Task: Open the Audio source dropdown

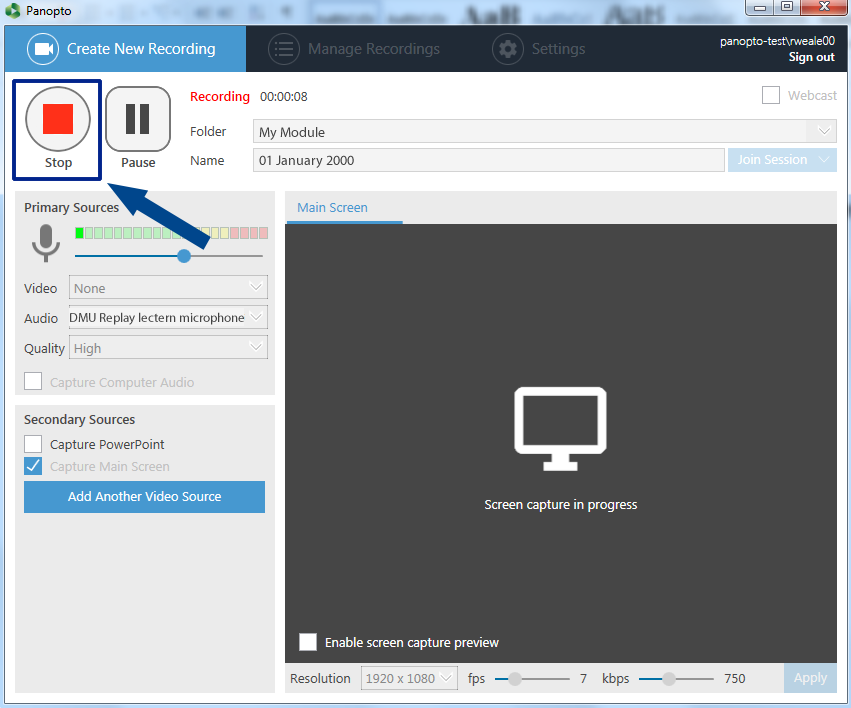Action: pyautogui.click(x=168, y=317)
